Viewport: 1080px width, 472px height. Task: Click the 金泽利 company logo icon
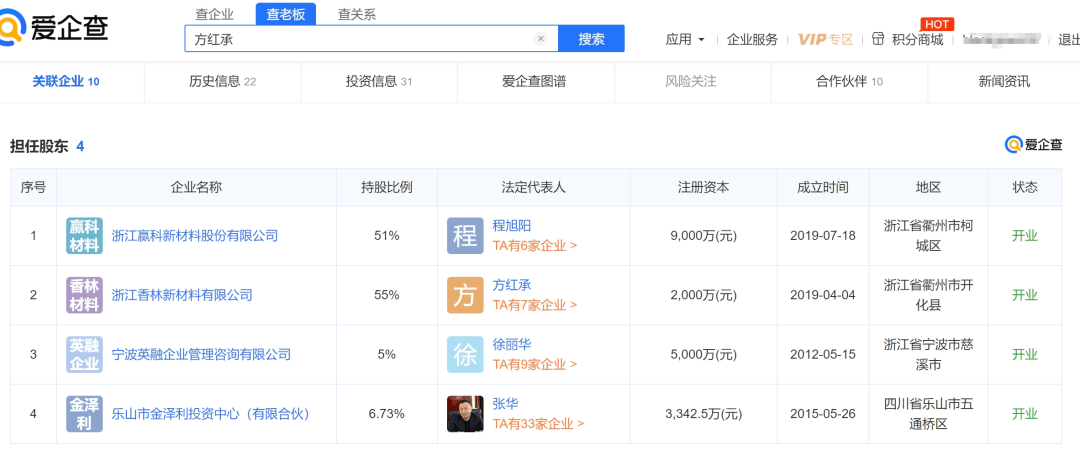(x=84, y=413)
